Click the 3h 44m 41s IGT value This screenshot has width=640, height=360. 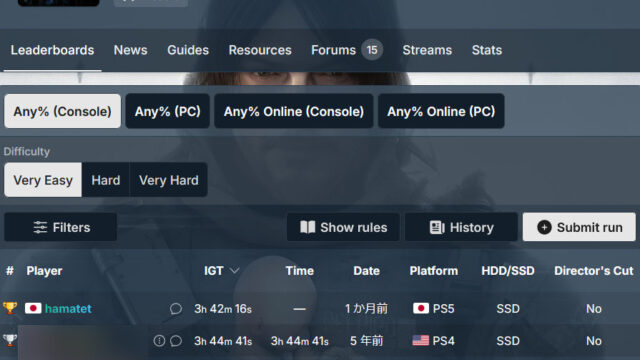(223, 341)
